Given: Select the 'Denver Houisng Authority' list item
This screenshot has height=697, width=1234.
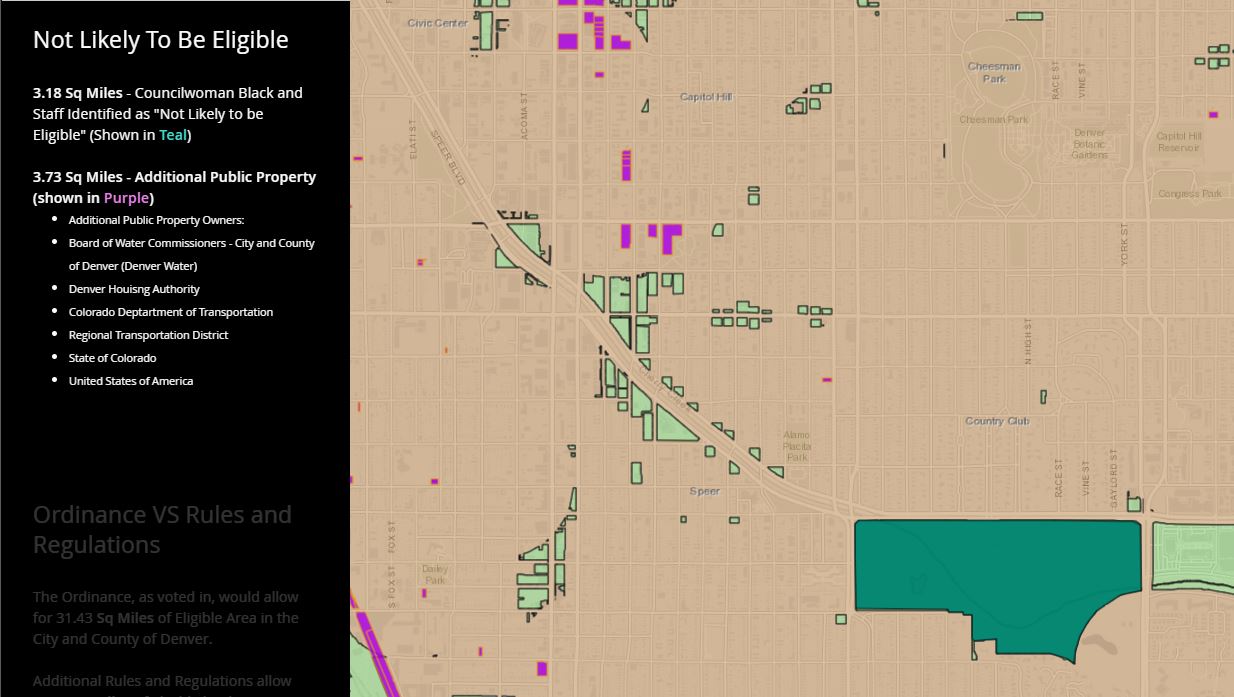Looking at the screenshot, I should 134,289.
